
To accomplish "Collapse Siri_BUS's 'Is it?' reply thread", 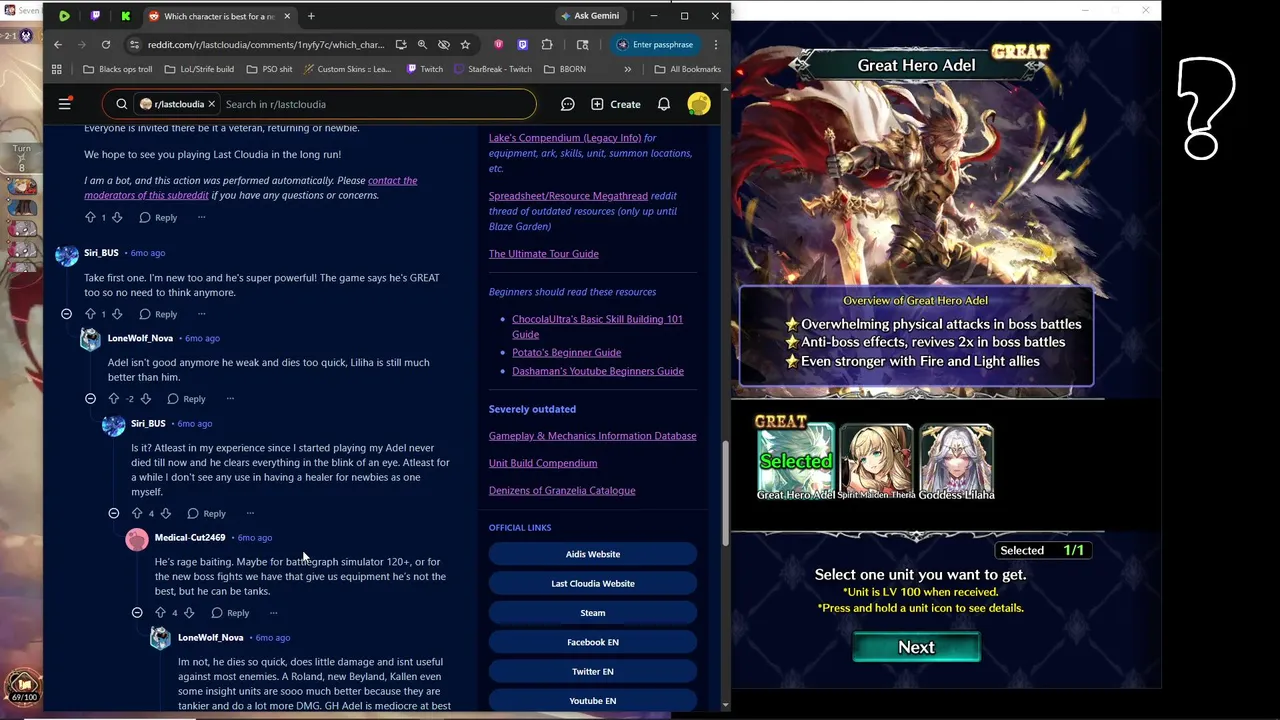I will pyautogui.click(x=114, y=513).
